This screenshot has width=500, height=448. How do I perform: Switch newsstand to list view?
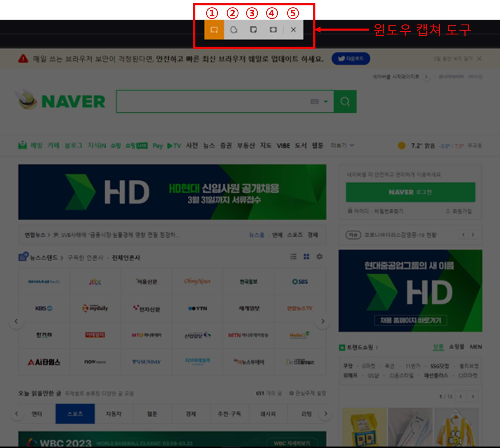293,256
